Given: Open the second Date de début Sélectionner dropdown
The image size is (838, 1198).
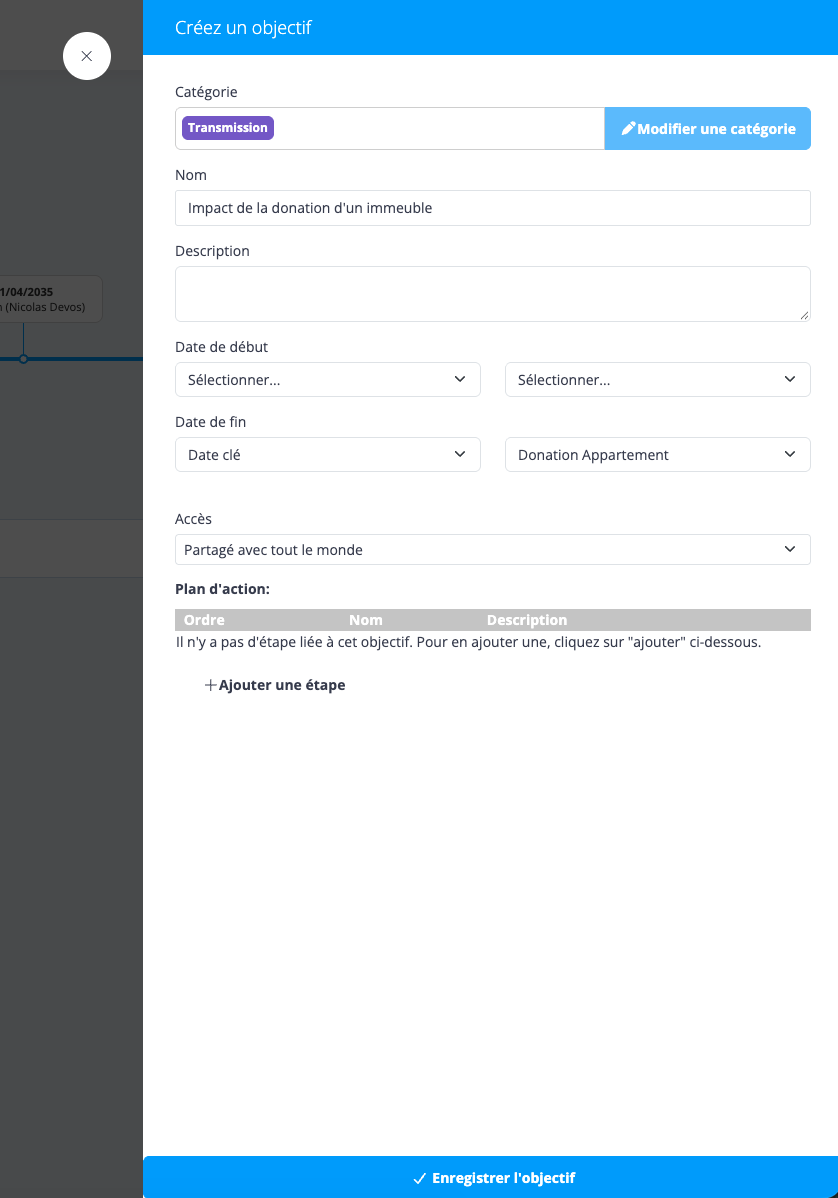Looking at the screenshot, I should (x=658, y=380).
